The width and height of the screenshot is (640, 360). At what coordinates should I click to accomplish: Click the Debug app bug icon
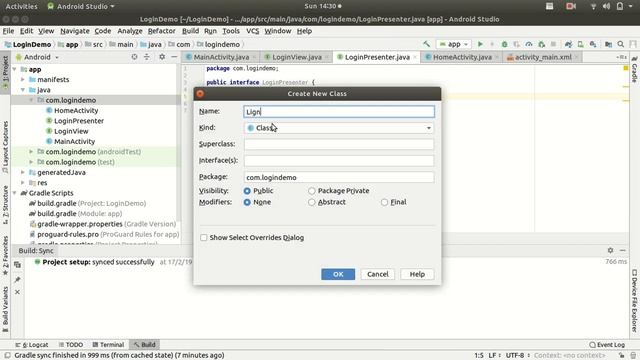504,44
